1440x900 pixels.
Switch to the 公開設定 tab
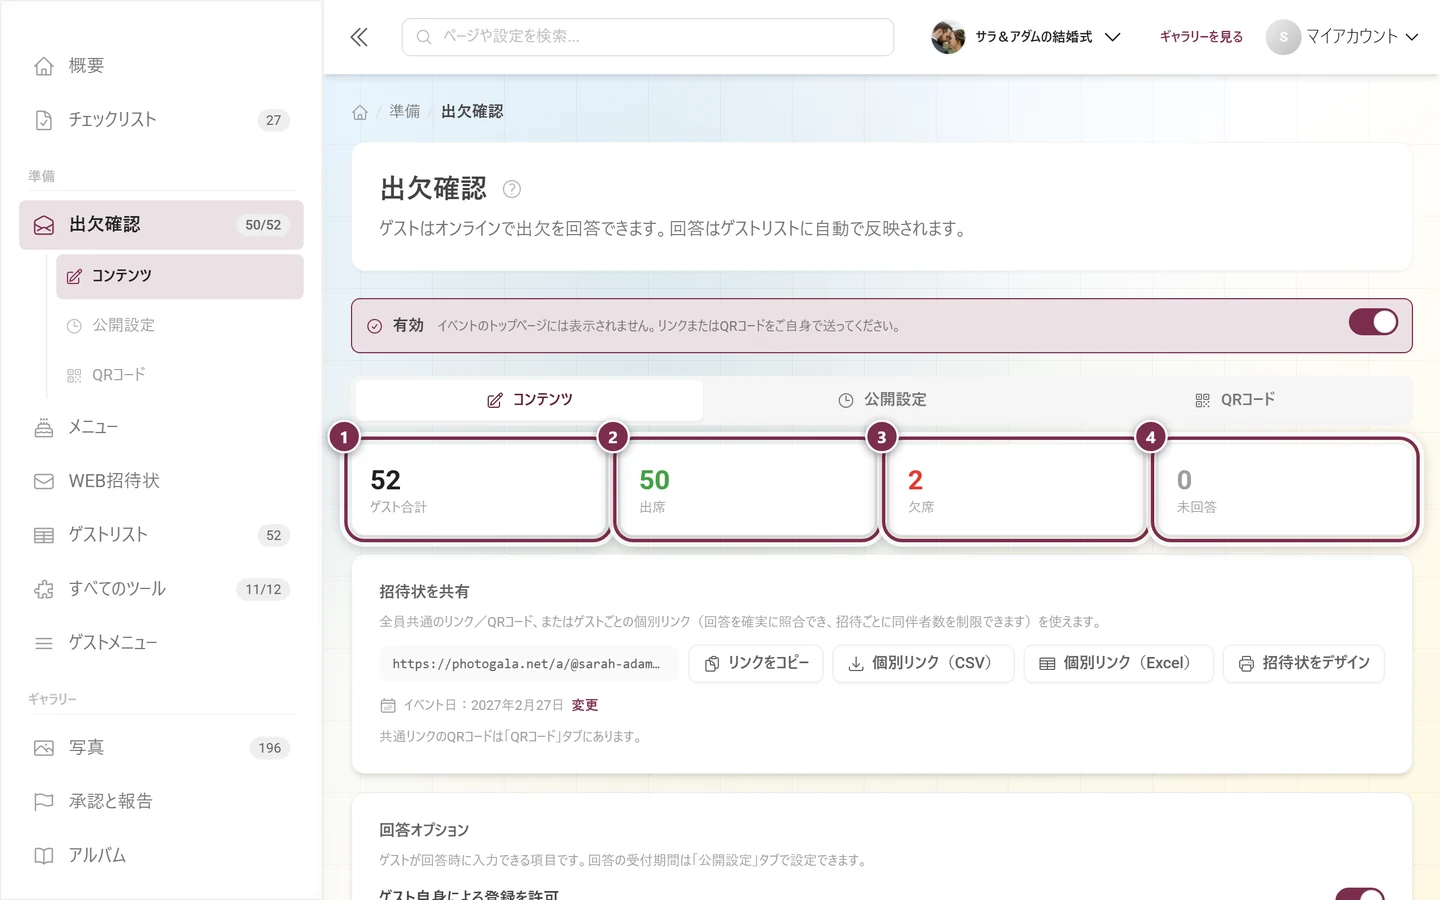(882, 400)
